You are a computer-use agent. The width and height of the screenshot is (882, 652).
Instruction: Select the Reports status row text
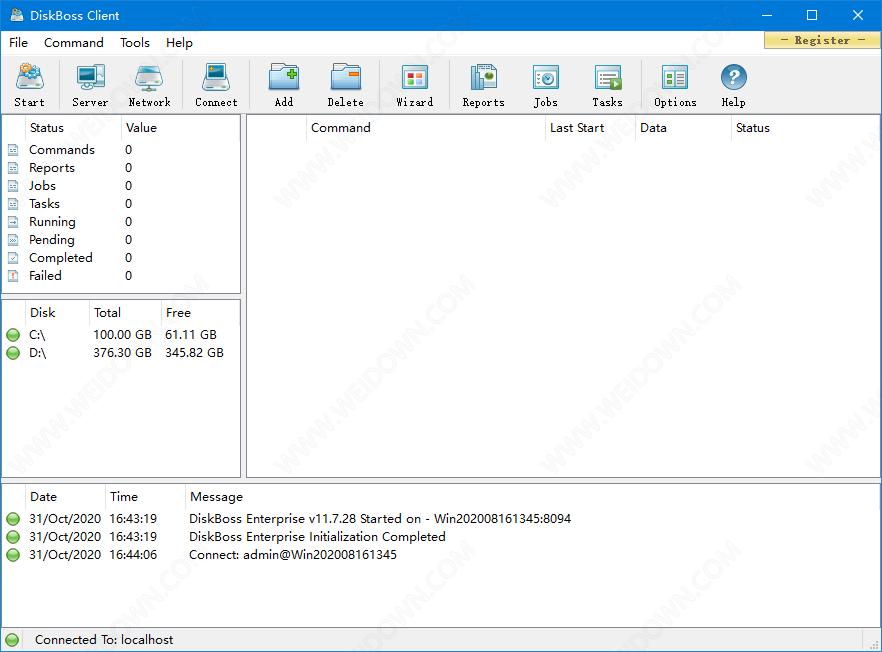coord(52,168)
